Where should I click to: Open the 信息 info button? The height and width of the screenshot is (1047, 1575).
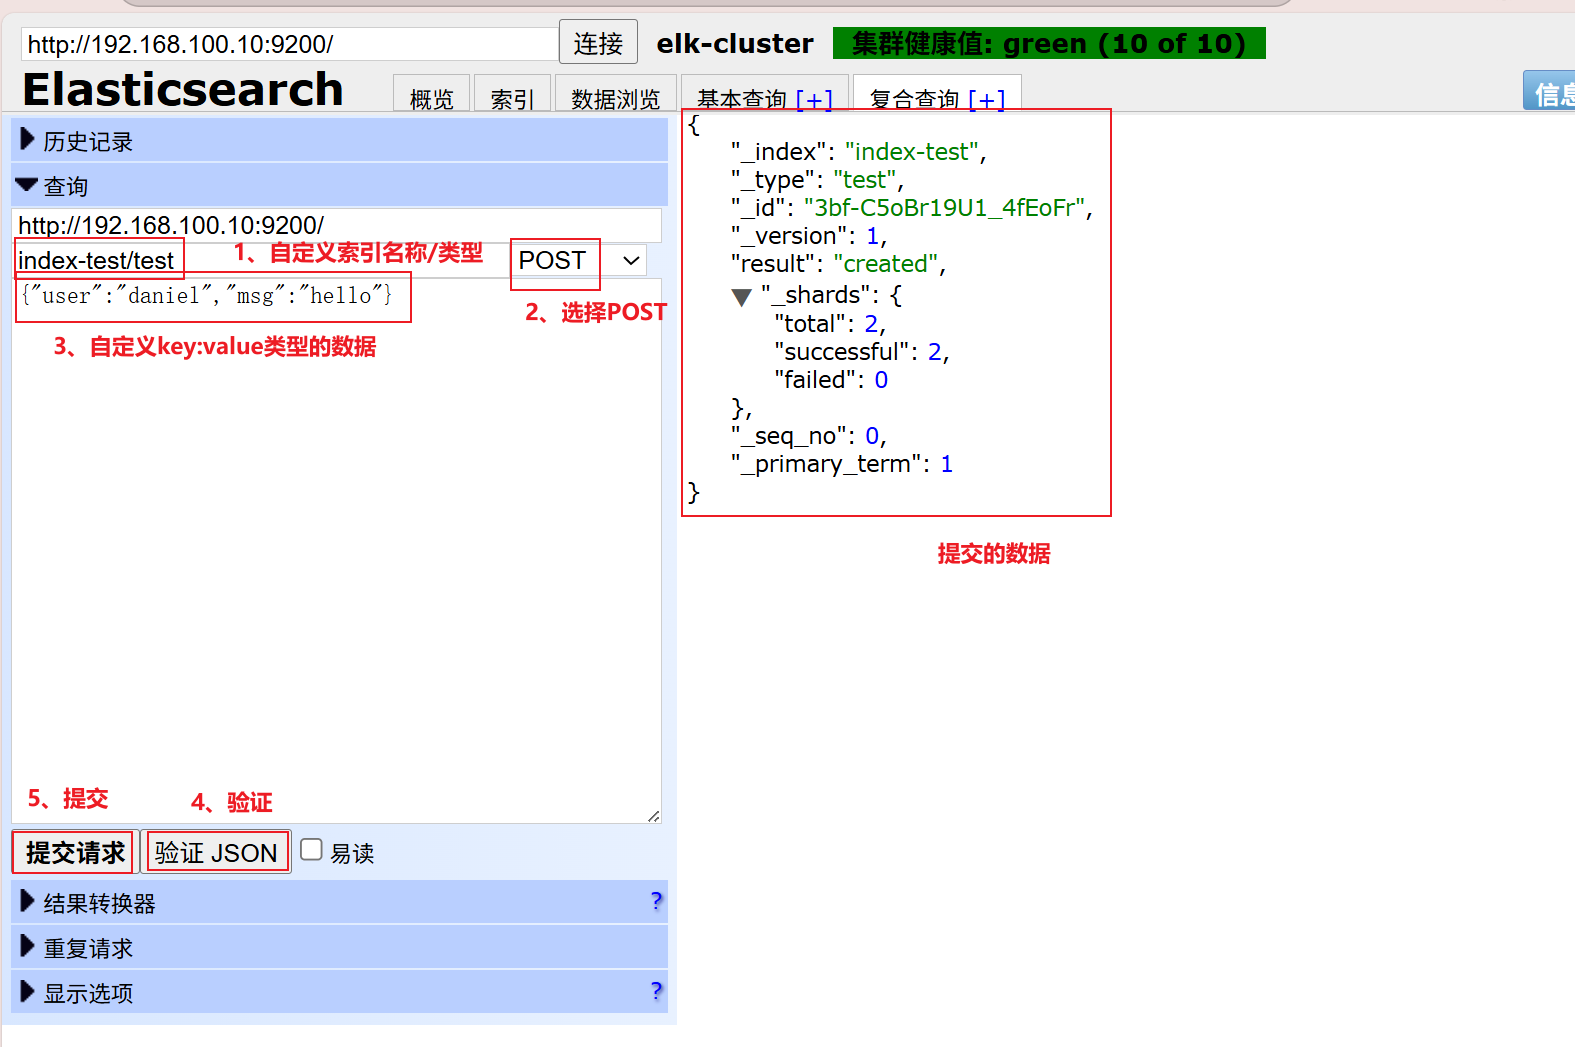1550,92
